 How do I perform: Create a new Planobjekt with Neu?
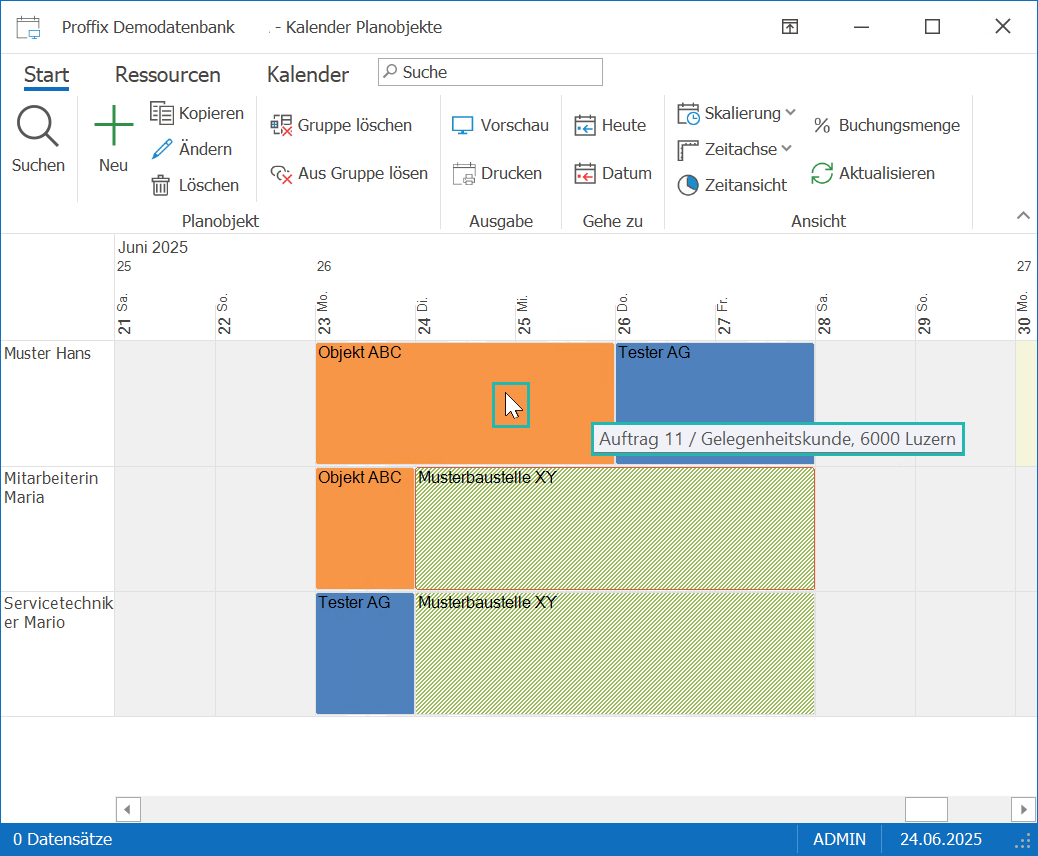(x=113, y=139)
